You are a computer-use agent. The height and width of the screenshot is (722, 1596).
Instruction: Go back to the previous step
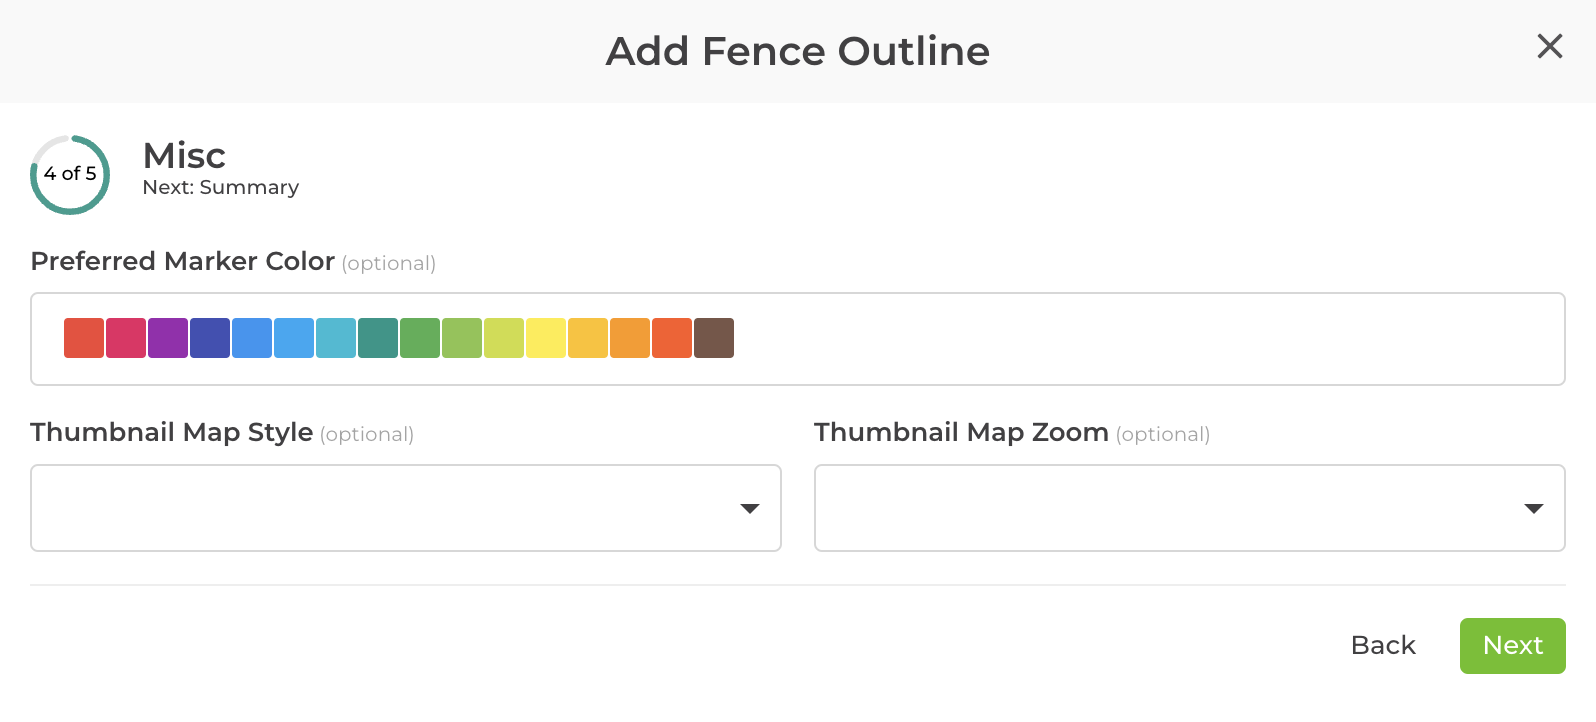[x=1383, y=646]
